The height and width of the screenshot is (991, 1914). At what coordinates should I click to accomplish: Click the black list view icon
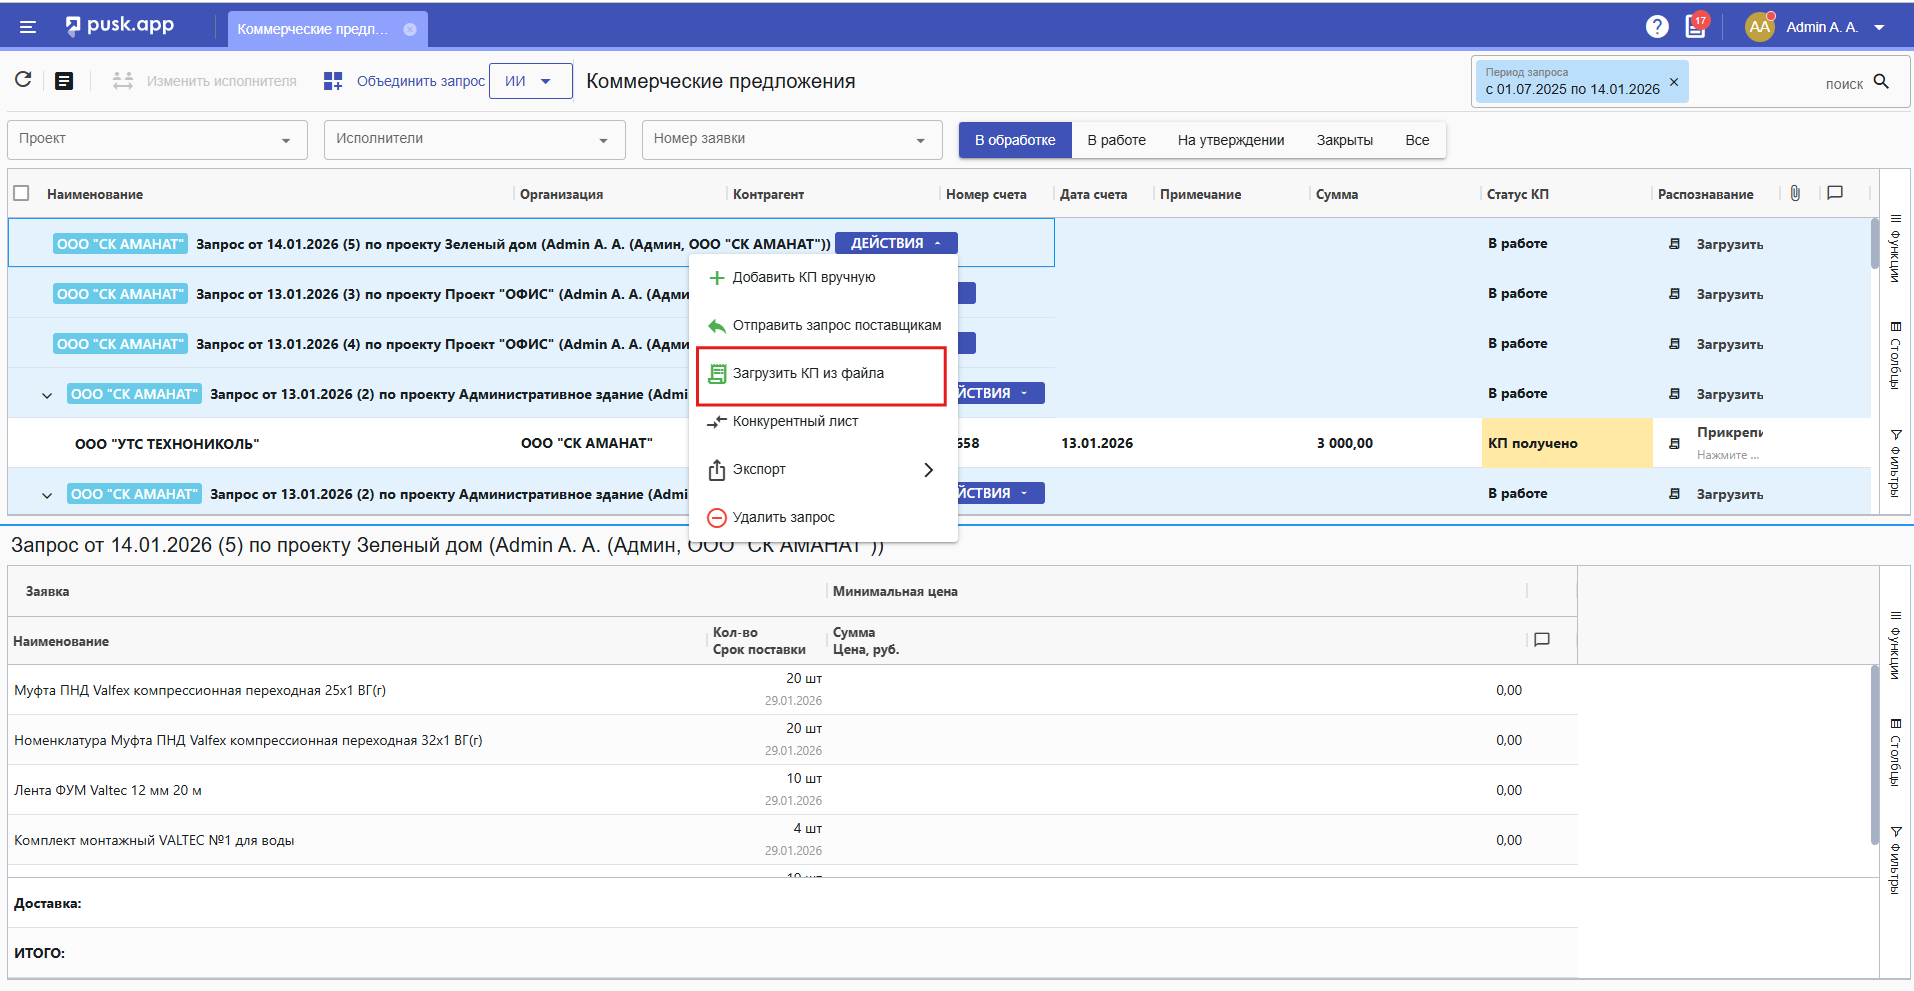[64, 81]
